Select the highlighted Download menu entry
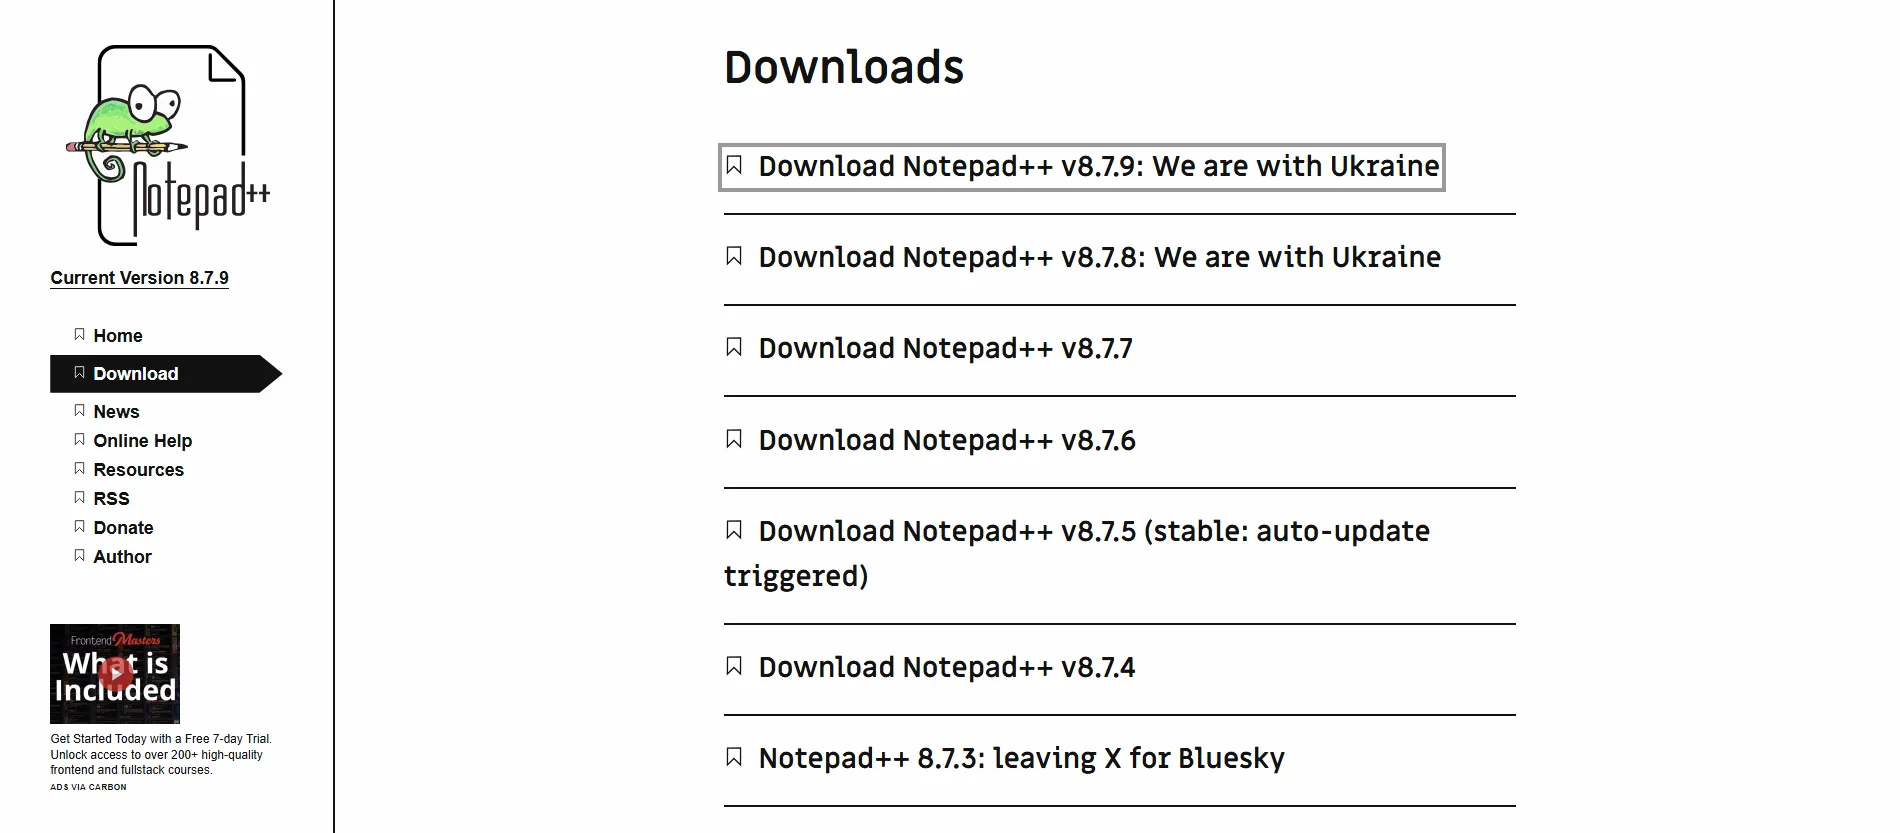 click(136, 373)
